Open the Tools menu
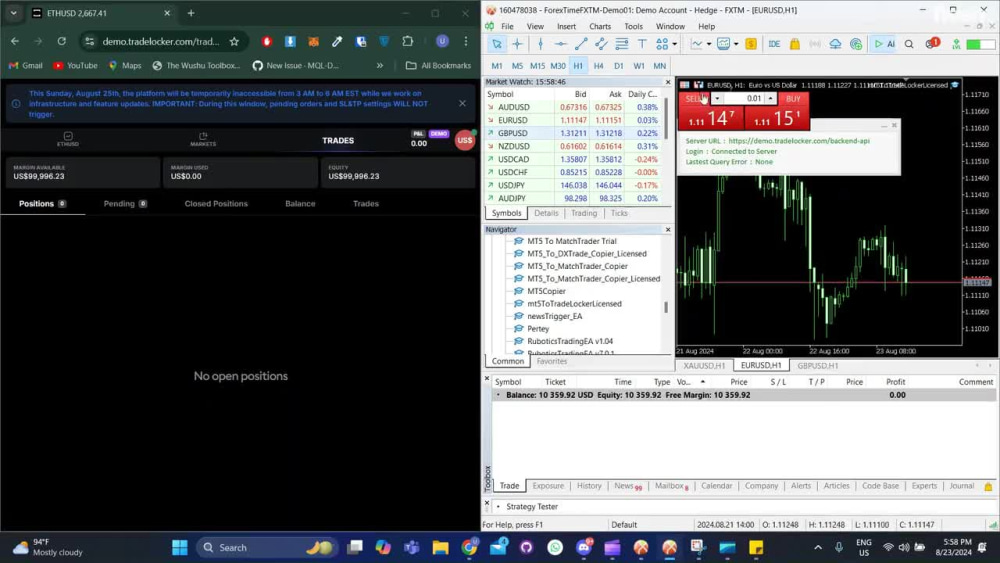The width and height of the screenshot is (1000, 563). click(x=633, y=26)
